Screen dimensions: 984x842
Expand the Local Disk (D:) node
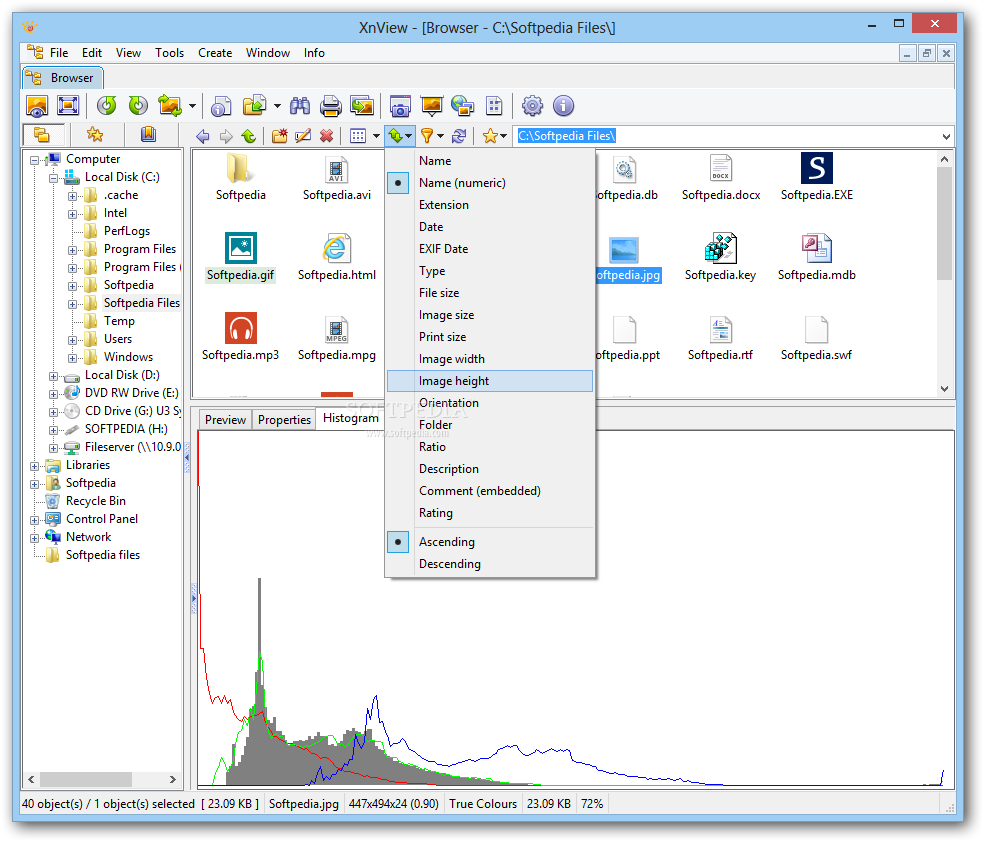(53, 376)
